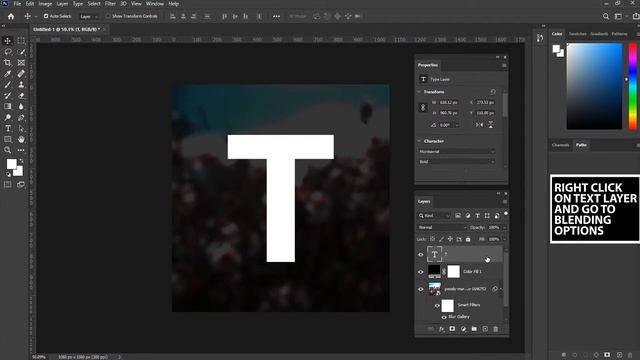Click the rotation angle input field

445,125
